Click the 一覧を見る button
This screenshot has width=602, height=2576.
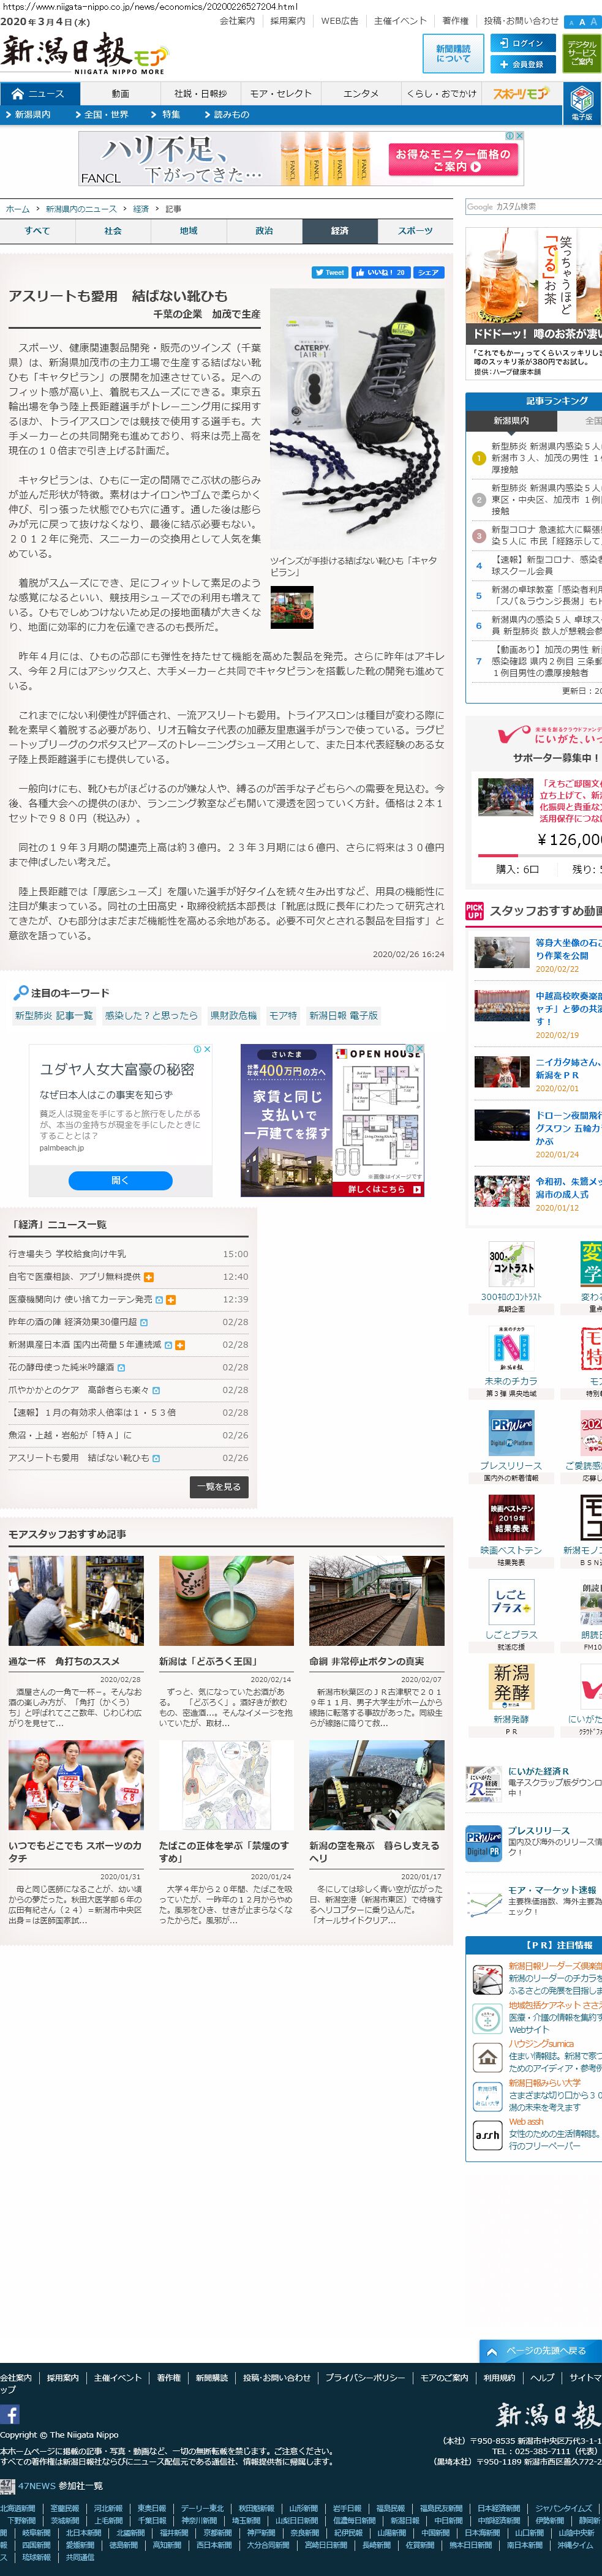(x=219, y=1487)
